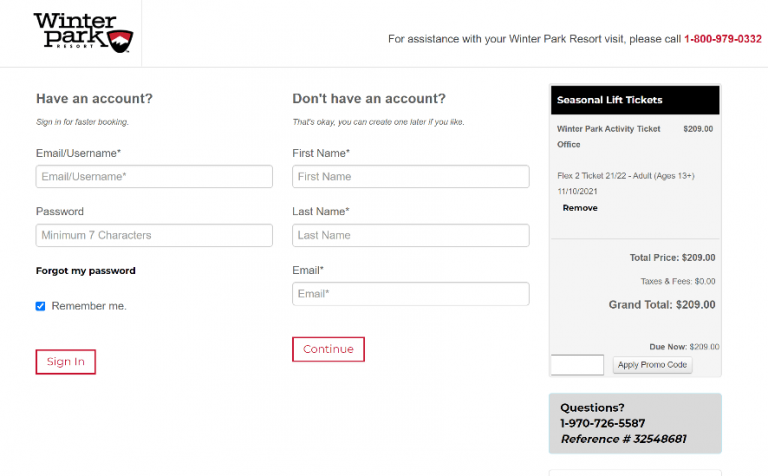Image resolution: width=768 pixels, height=476 pixels.
Task: Select the Questions phone number 1-970-726-5587
Action: point(602,423)
